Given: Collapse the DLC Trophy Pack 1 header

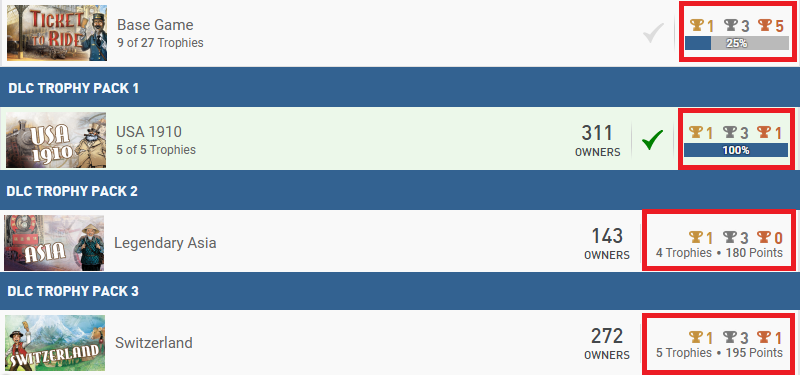Looking at the screenshot, I should pyautogui.click(x=400, y=87).
